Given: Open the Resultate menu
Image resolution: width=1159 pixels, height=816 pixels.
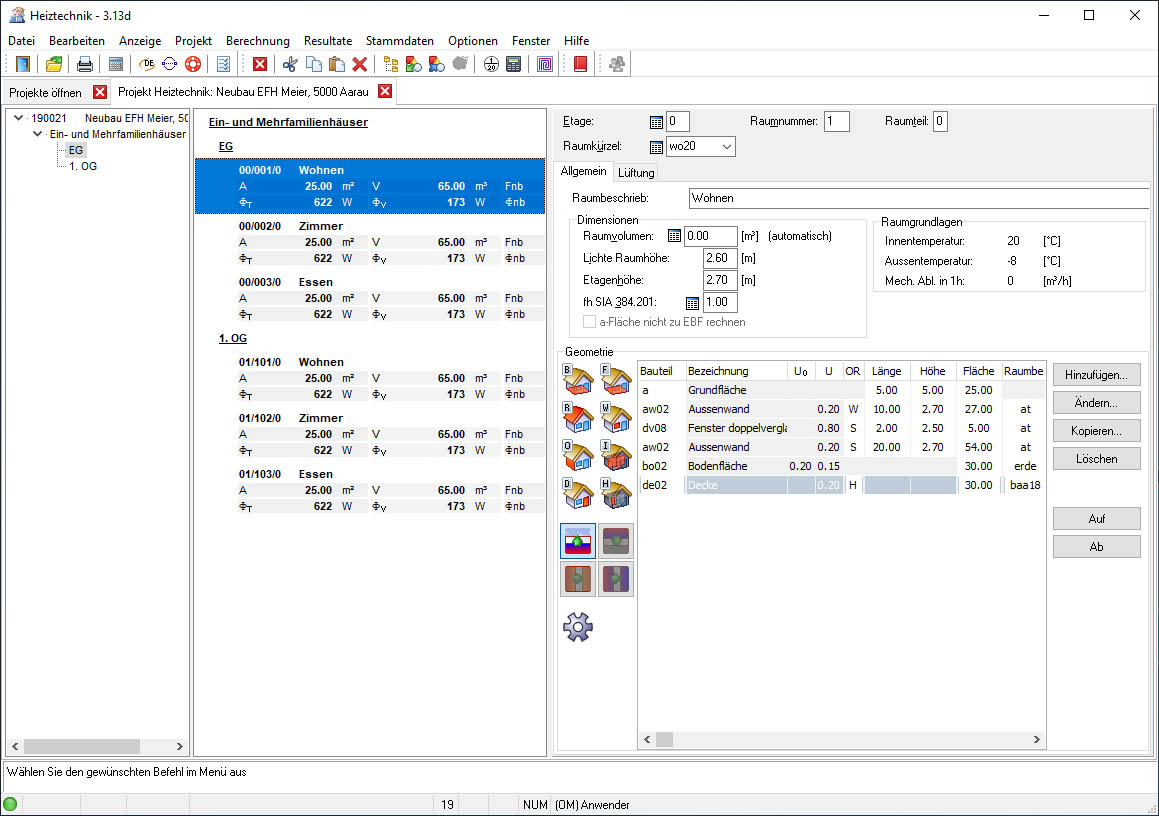Looking at the screenshot, I should click(x=328, y=41).
